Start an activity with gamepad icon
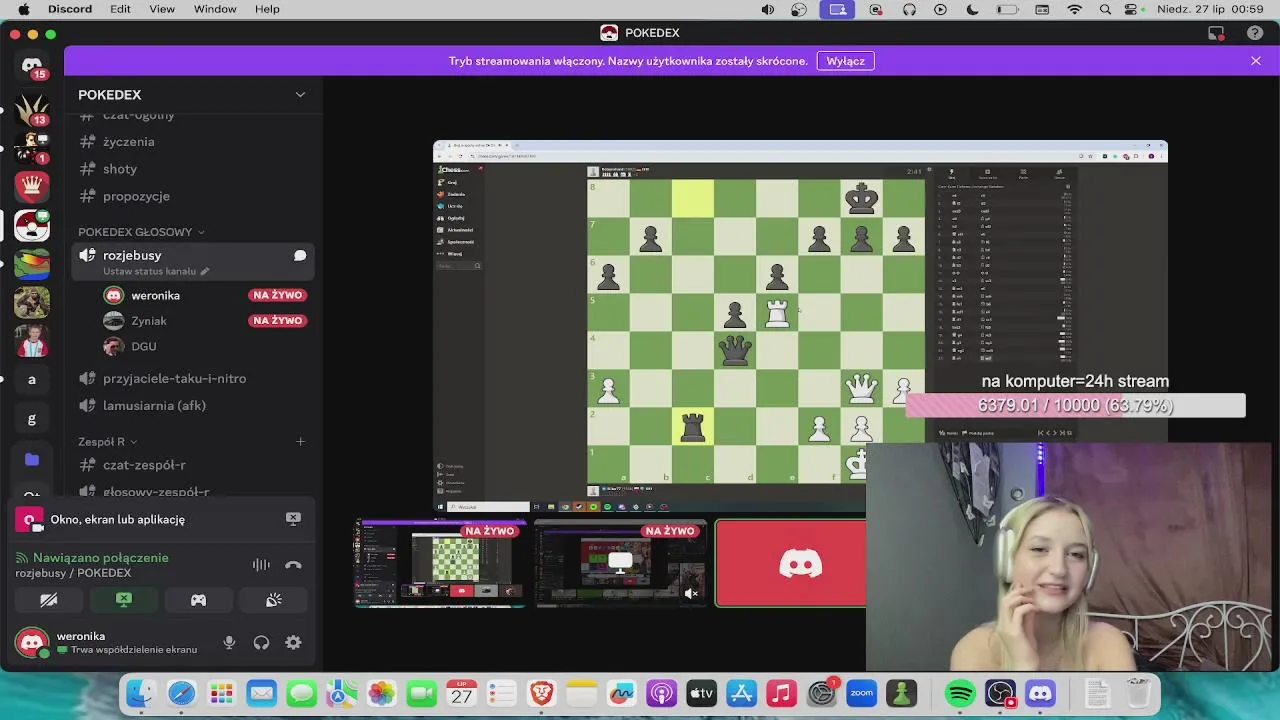 [x=198, y=600]
